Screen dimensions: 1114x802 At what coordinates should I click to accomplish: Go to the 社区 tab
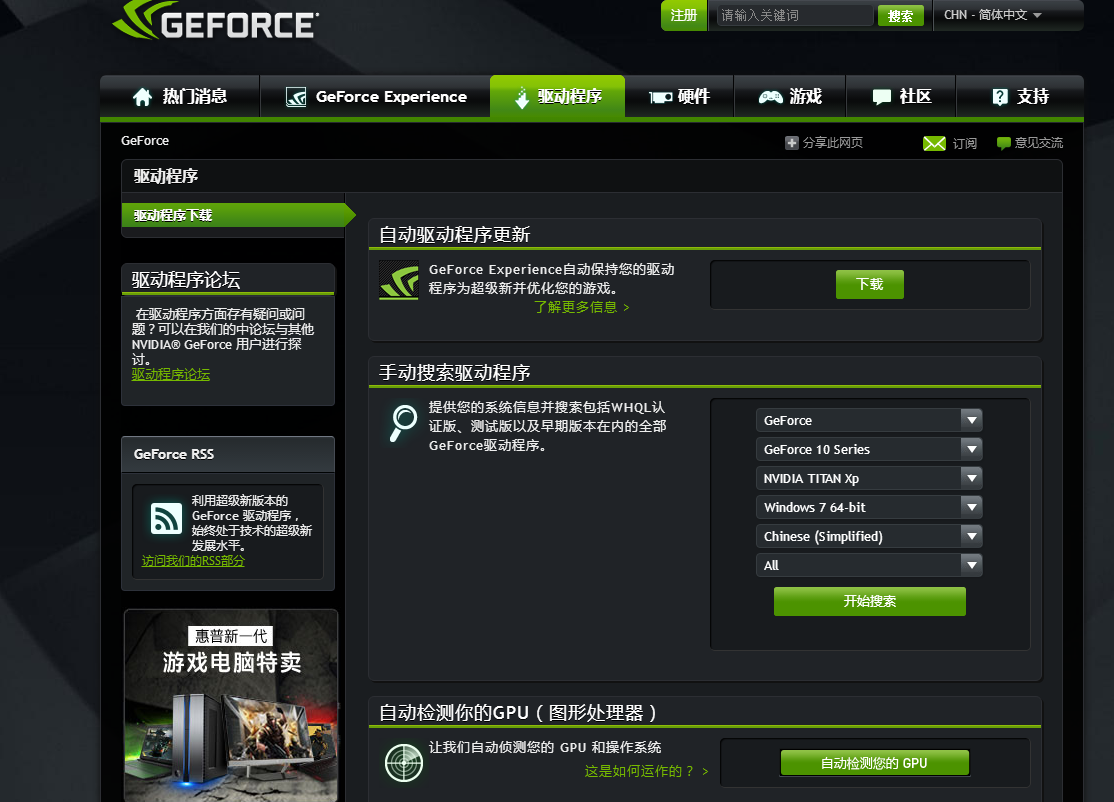[x=902, y=97]
